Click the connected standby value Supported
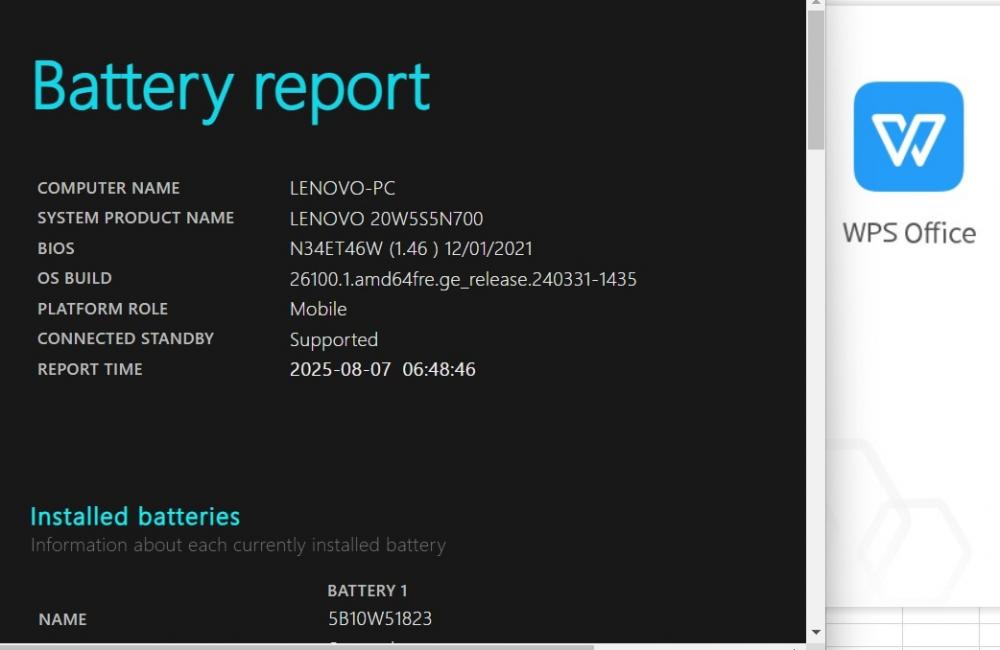Screen dimensions: 1000x650 pyautogui.click(x=334, y=339)
